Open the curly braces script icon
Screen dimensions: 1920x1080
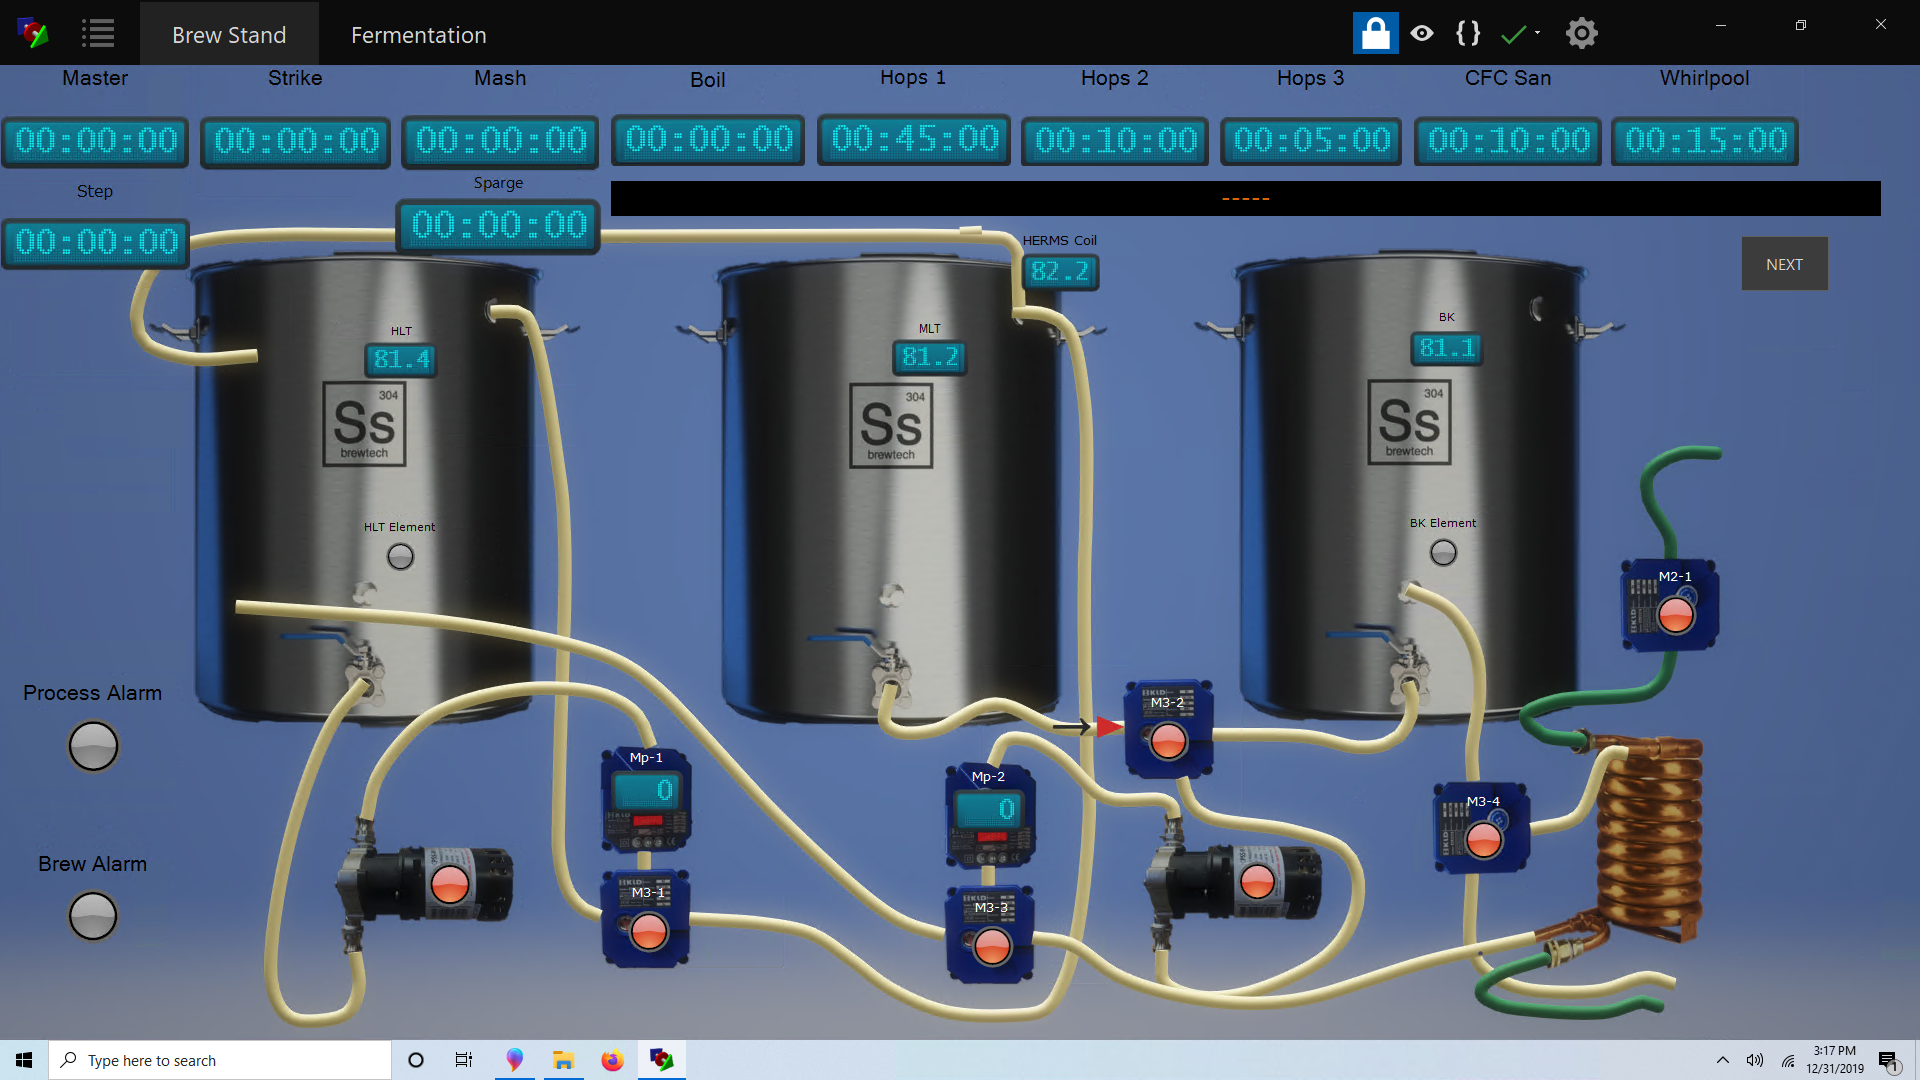click(x=1468, y=33)
